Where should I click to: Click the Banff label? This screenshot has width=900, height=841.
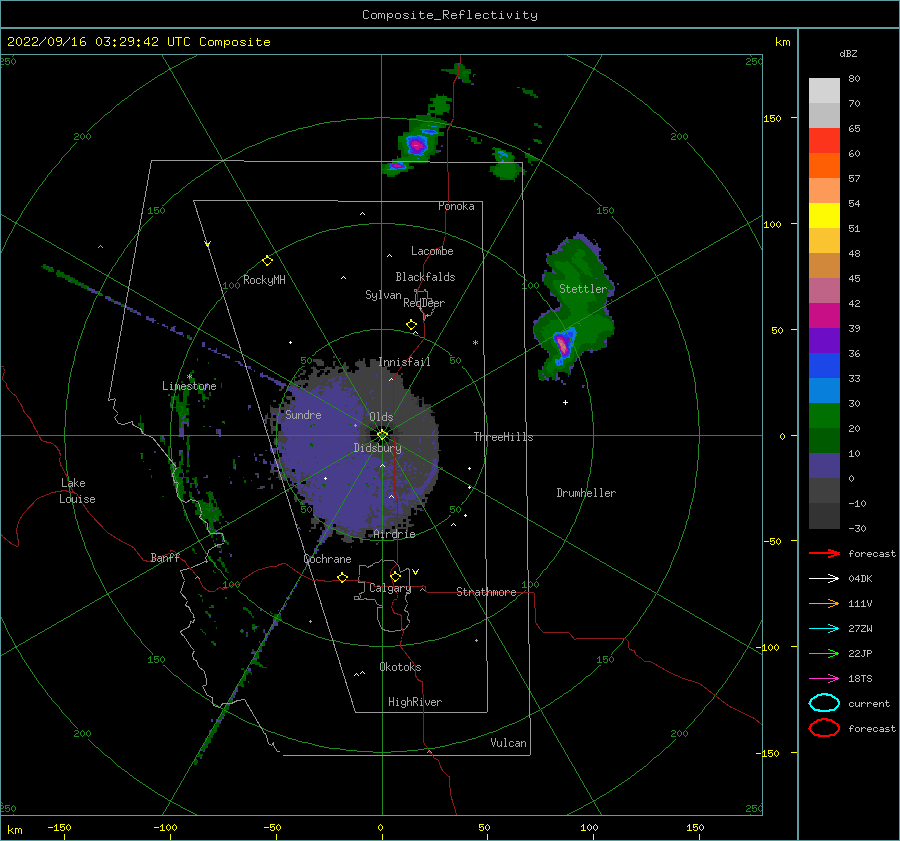pos(165,557)
